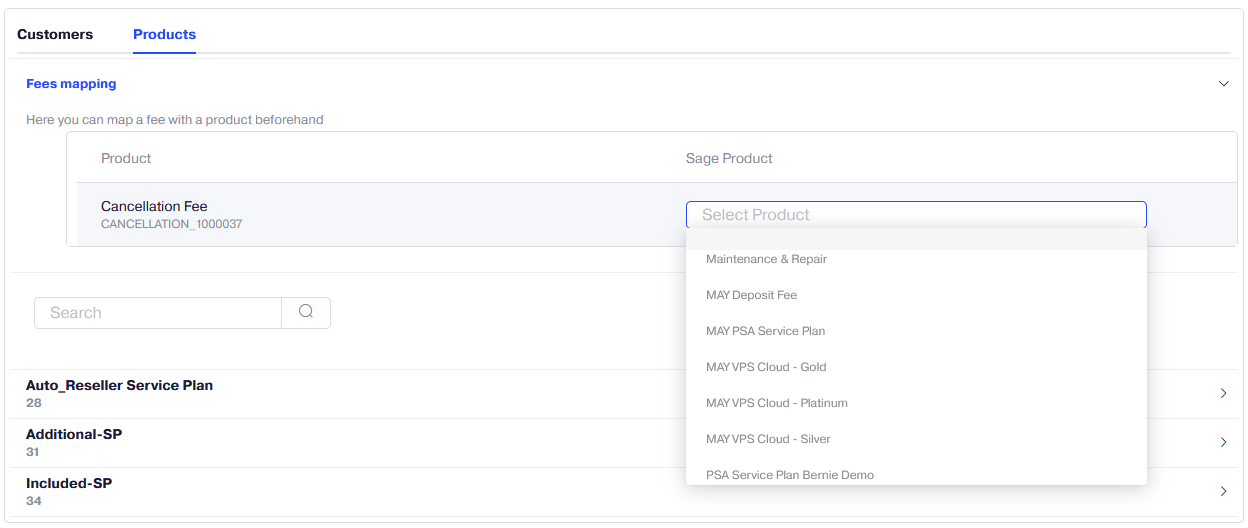Image resolution: width=1248 pixels, height=528 pixels.
Task: Click the Fees mapping heading link
Action: (71, 84)
